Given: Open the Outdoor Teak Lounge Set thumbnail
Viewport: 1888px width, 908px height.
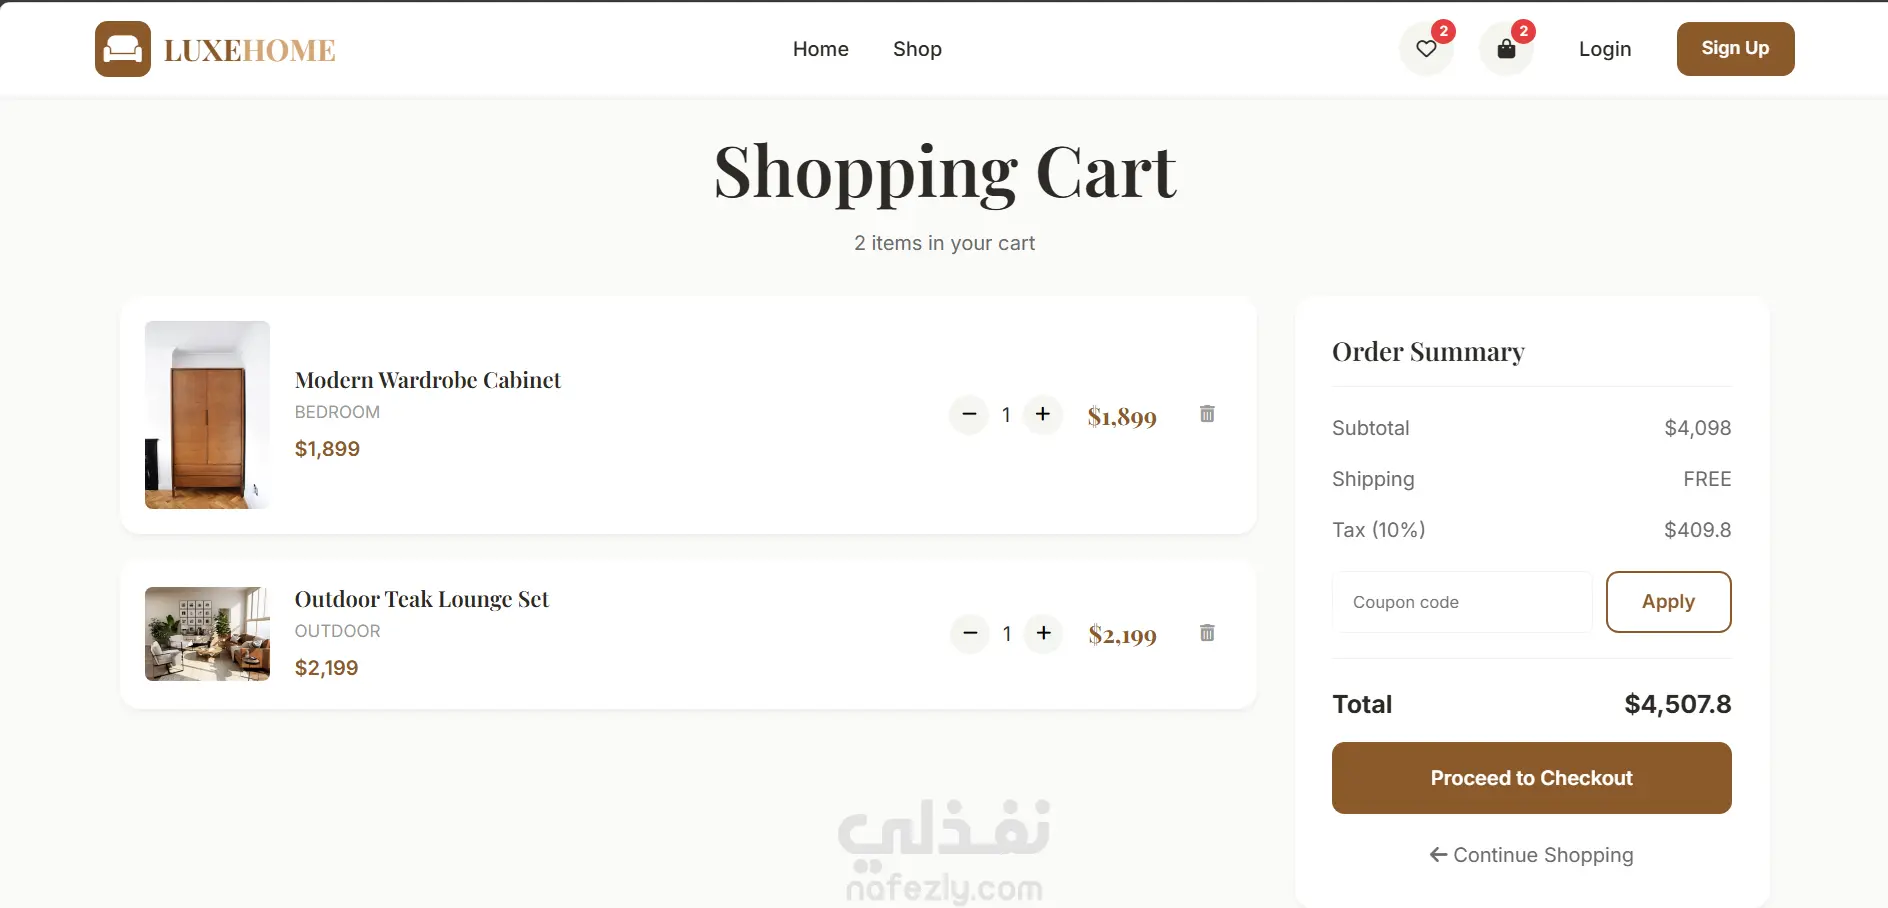Looking at the screenshot, I should pyautogui.click(x=207, y=634).
